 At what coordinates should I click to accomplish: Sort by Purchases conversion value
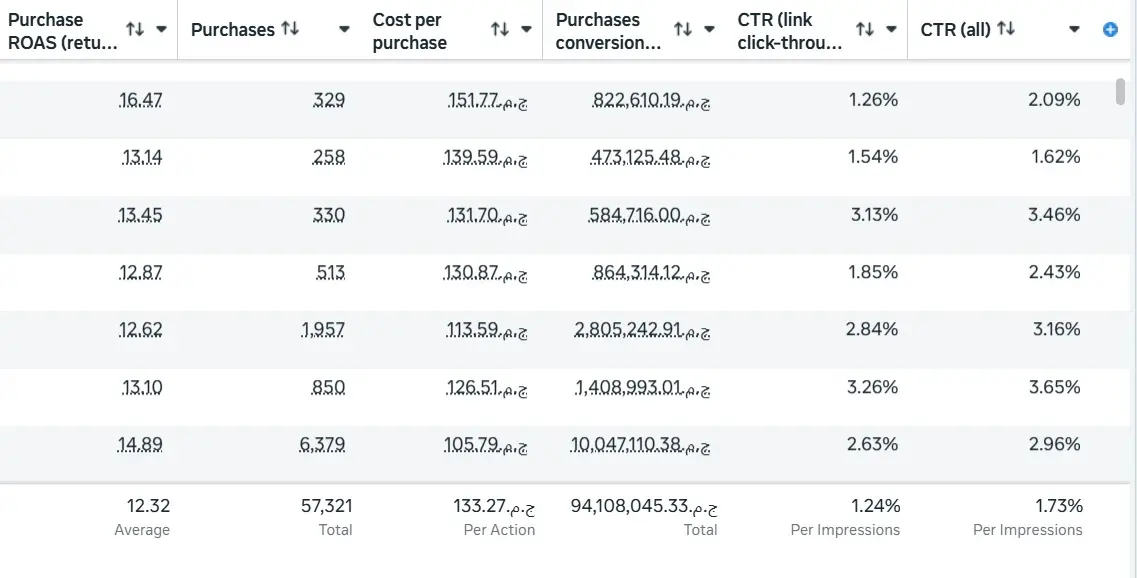coord(683,30)
